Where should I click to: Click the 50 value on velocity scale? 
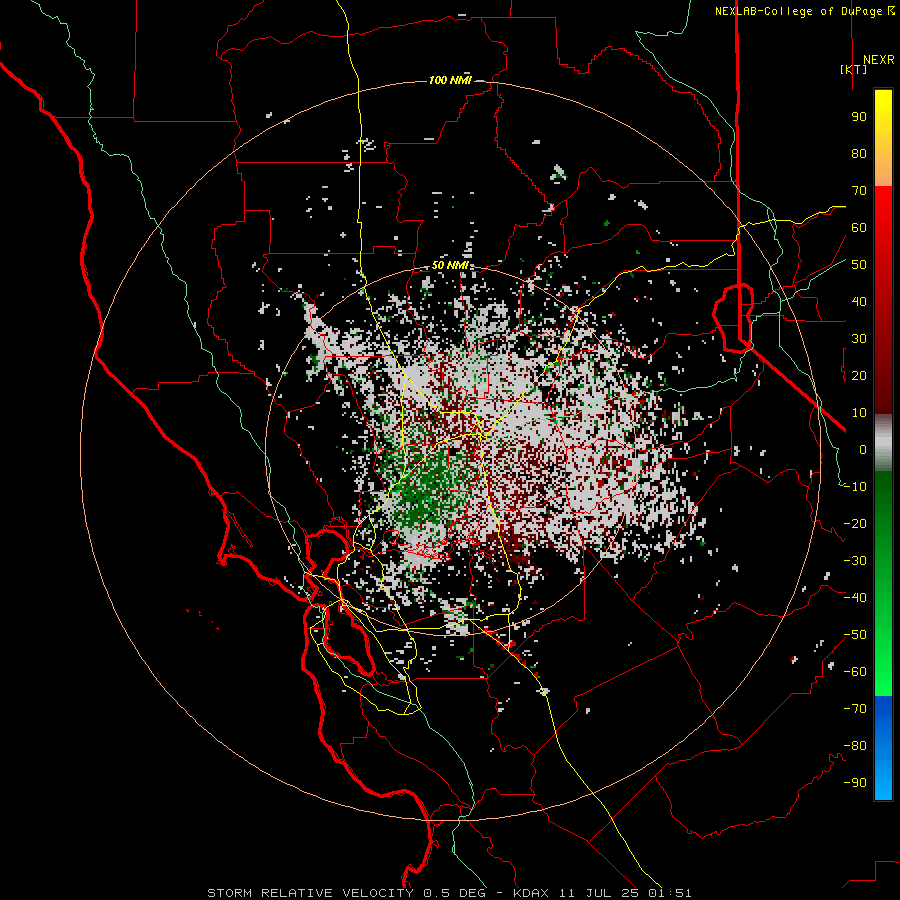click(859, 265)
